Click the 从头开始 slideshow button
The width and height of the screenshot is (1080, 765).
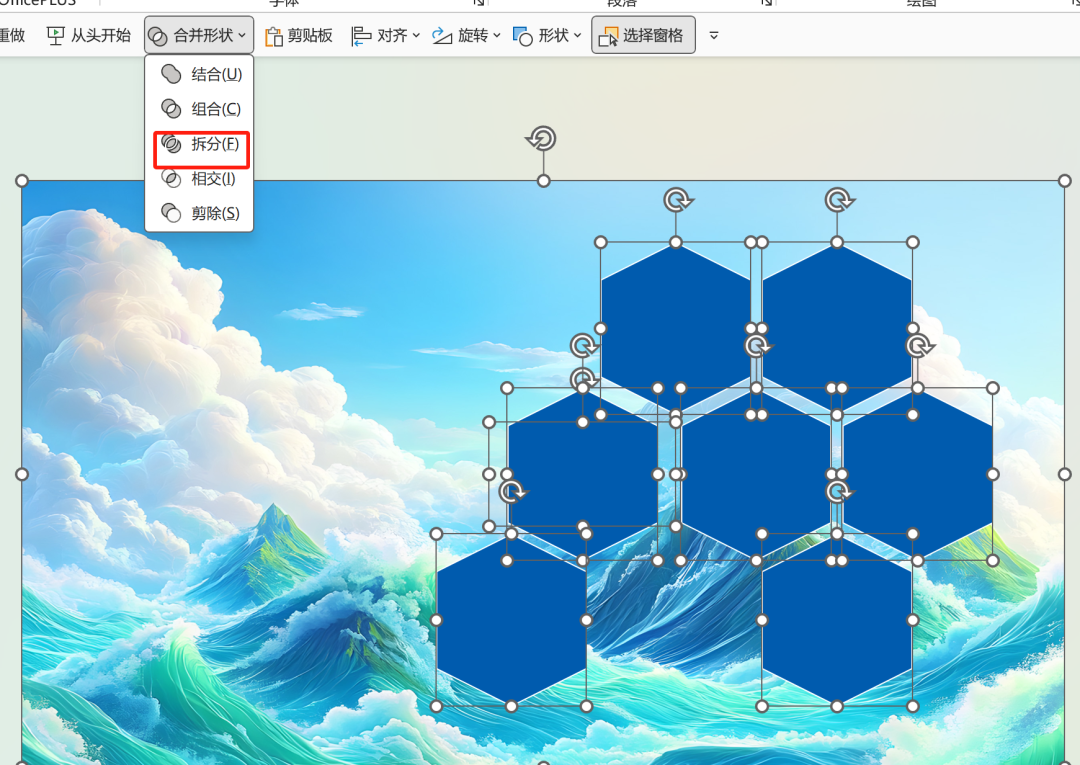click(x=88, y=35)
